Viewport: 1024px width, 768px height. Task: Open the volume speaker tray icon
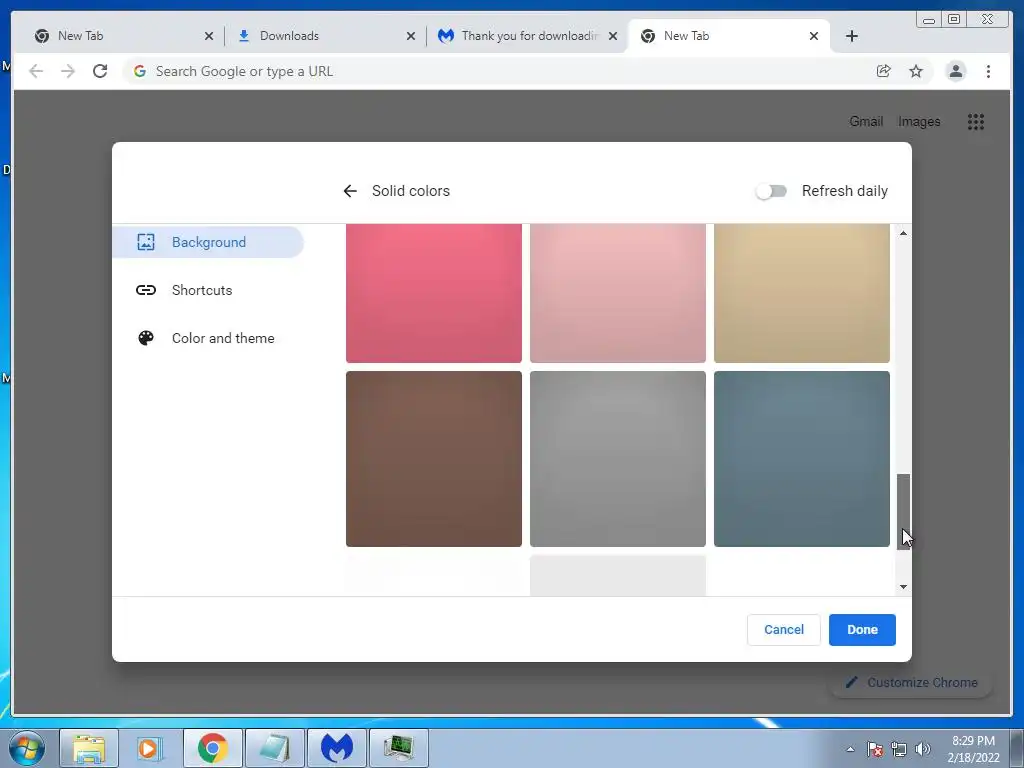point(922,749)
